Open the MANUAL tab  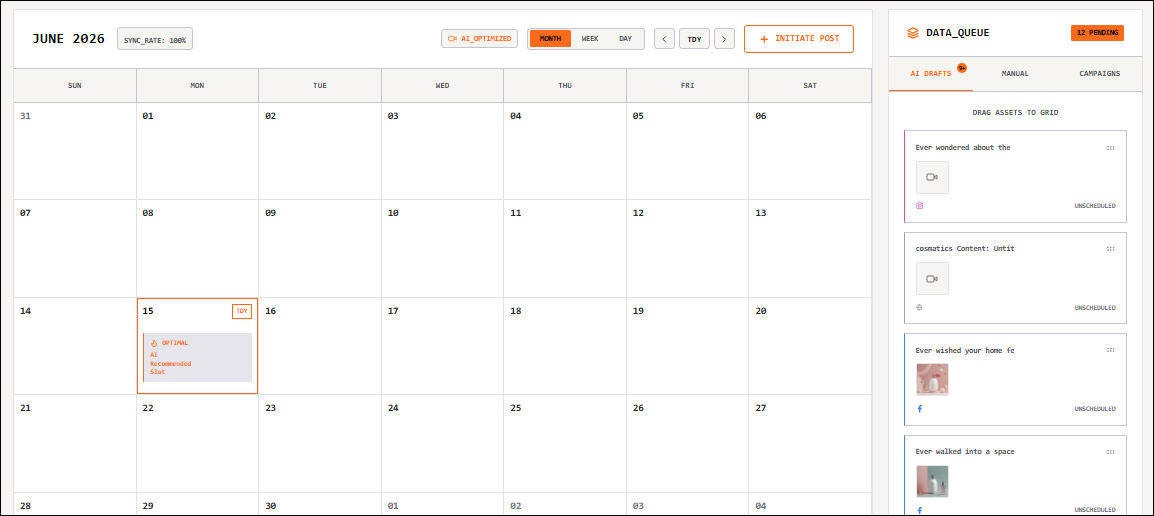(1015, 74)
